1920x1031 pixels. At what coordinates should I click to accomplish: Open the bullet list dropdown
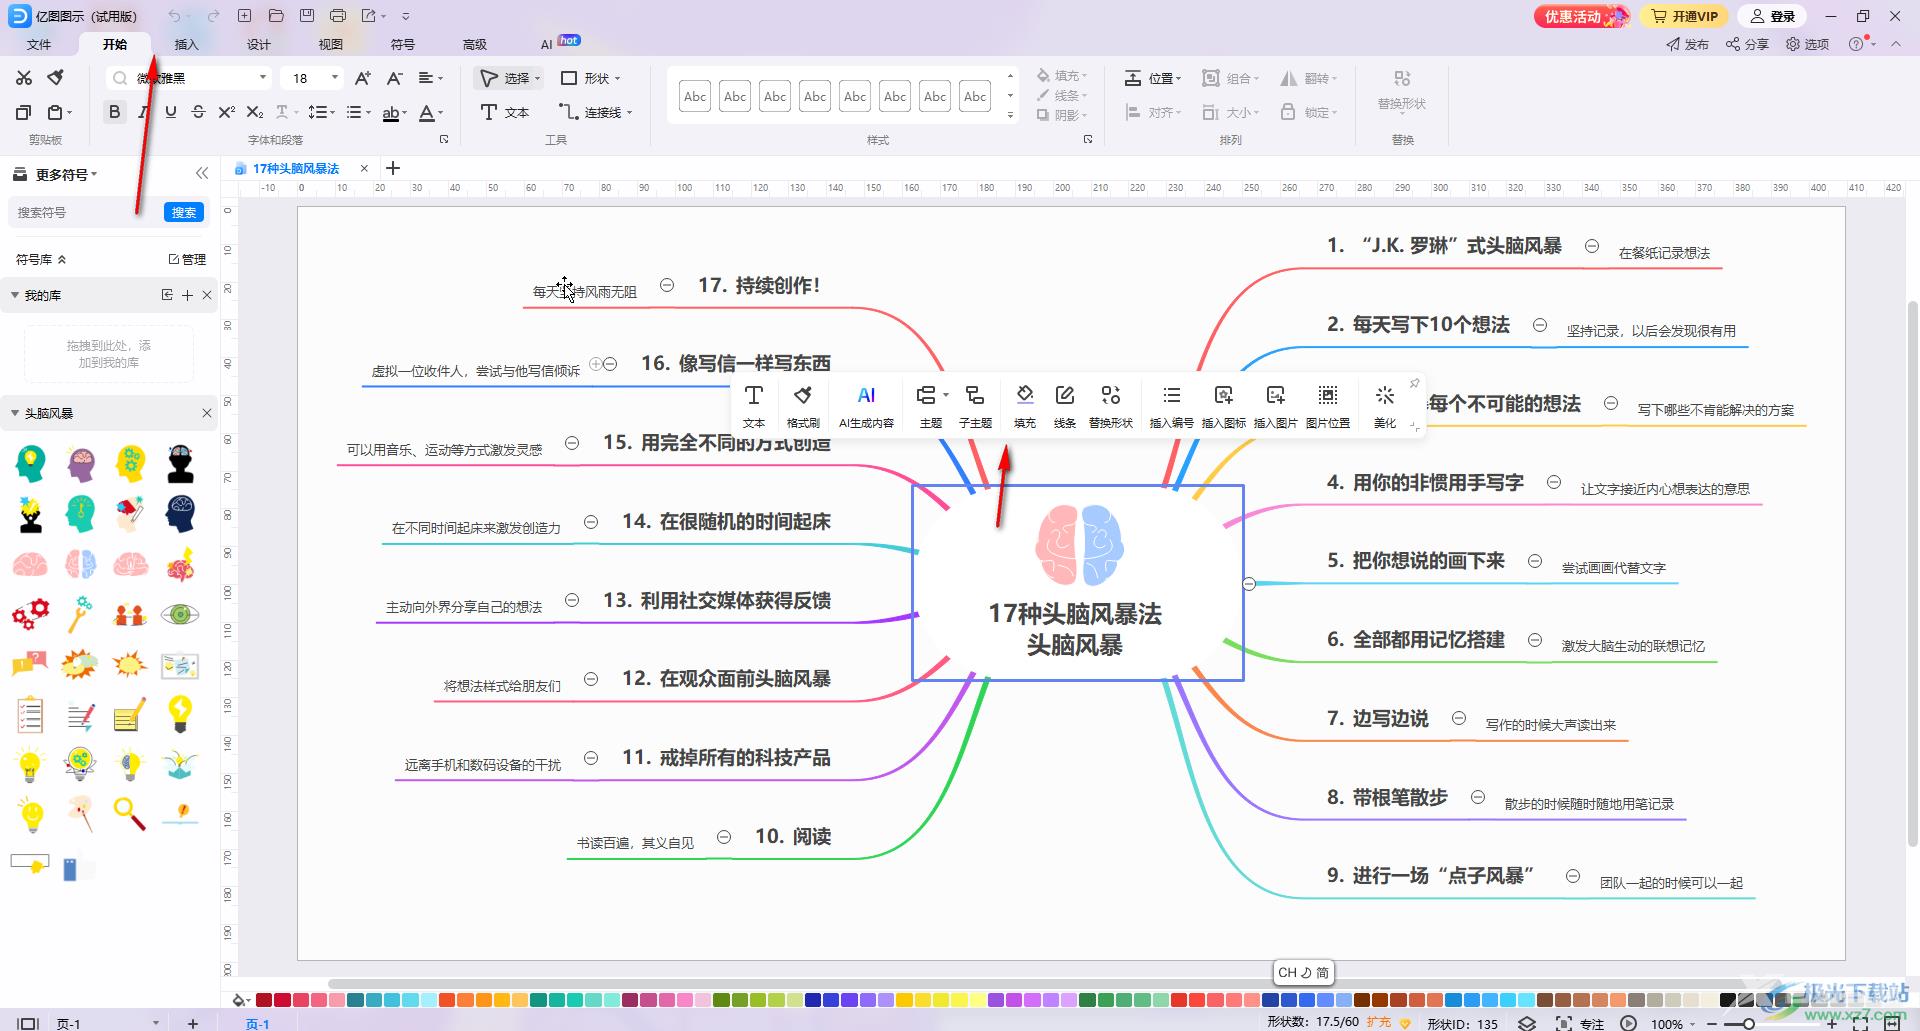tap(358, 112)
